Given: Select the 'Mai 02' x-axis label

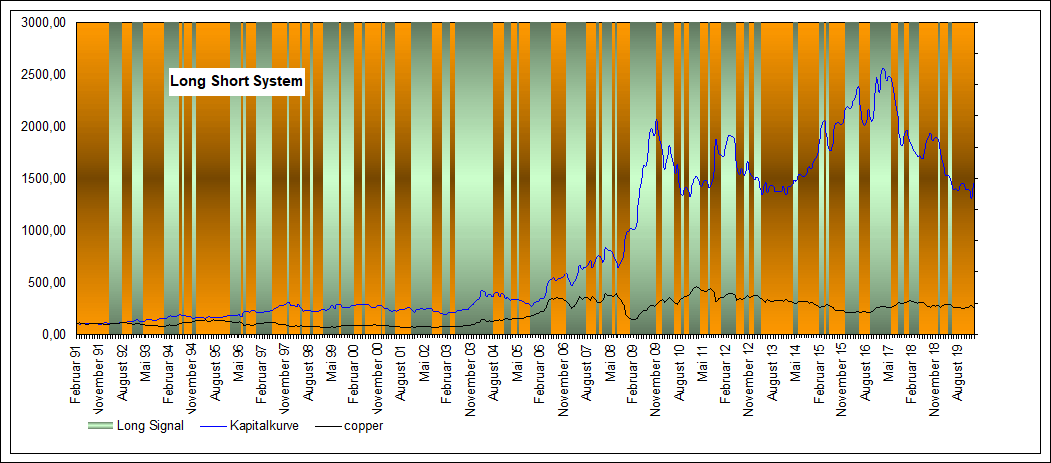Looking at the screenshot, I should click(x=424, y=363).
